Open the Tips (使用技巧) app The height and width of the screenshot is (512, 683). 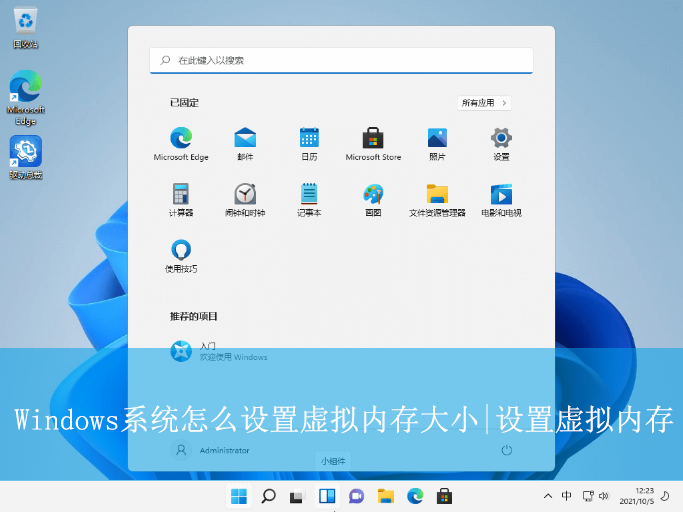tap(181, 256)
